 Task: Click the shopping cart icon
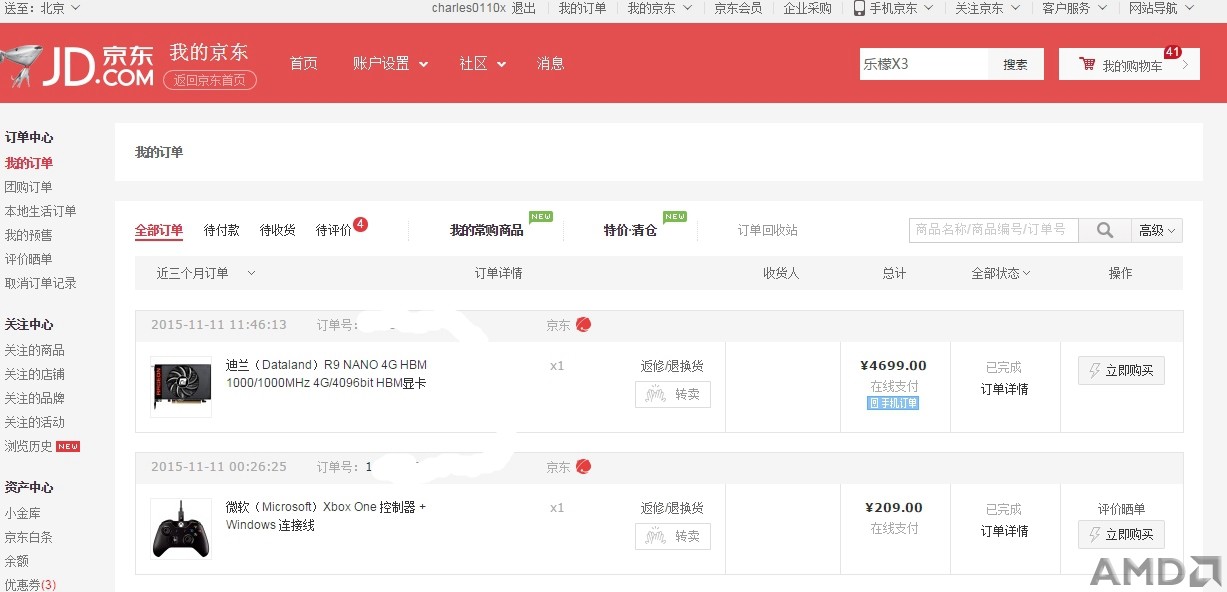click(1087, 64)
